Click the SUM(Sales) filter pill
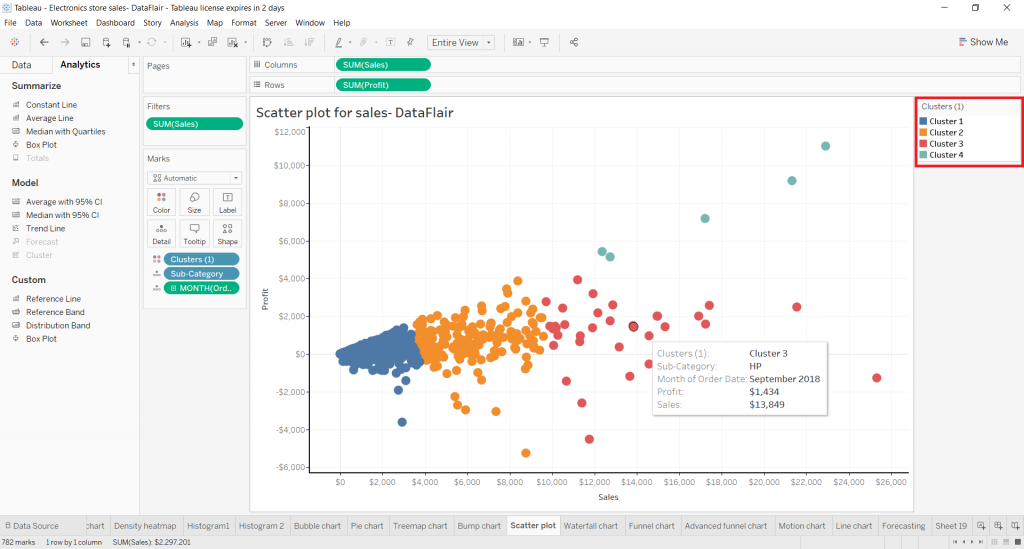 (195, 124)
